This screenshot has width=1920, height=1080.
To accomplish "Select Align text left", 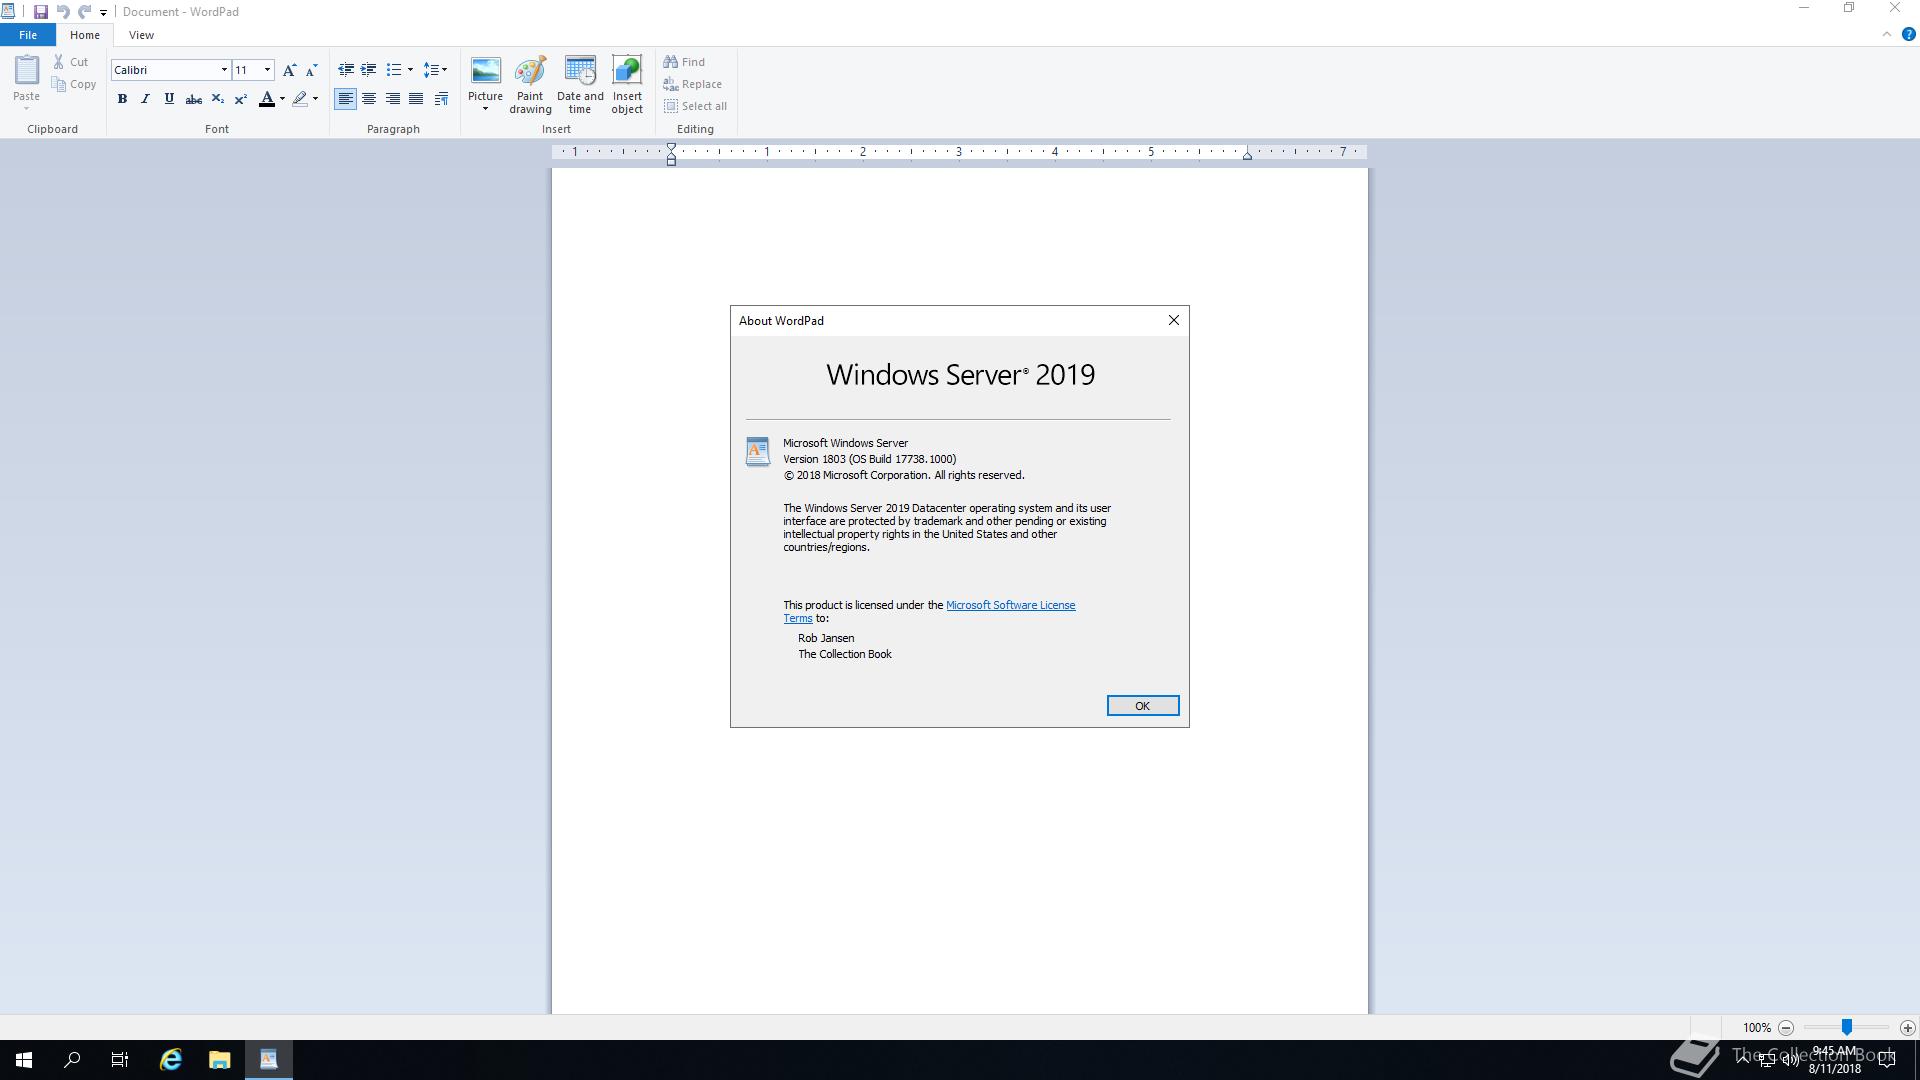I will (x=345, y=99).
